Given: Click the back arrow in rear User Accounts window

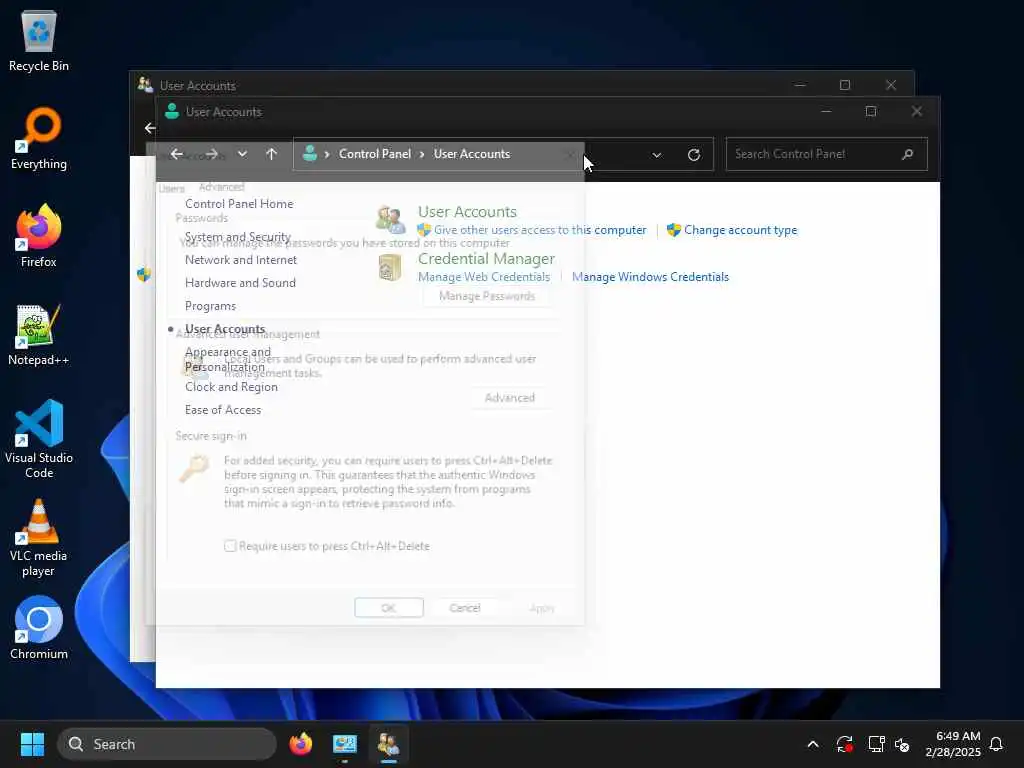Looking at the screenshot, I should pyautogui.click(x=150, y=128).
